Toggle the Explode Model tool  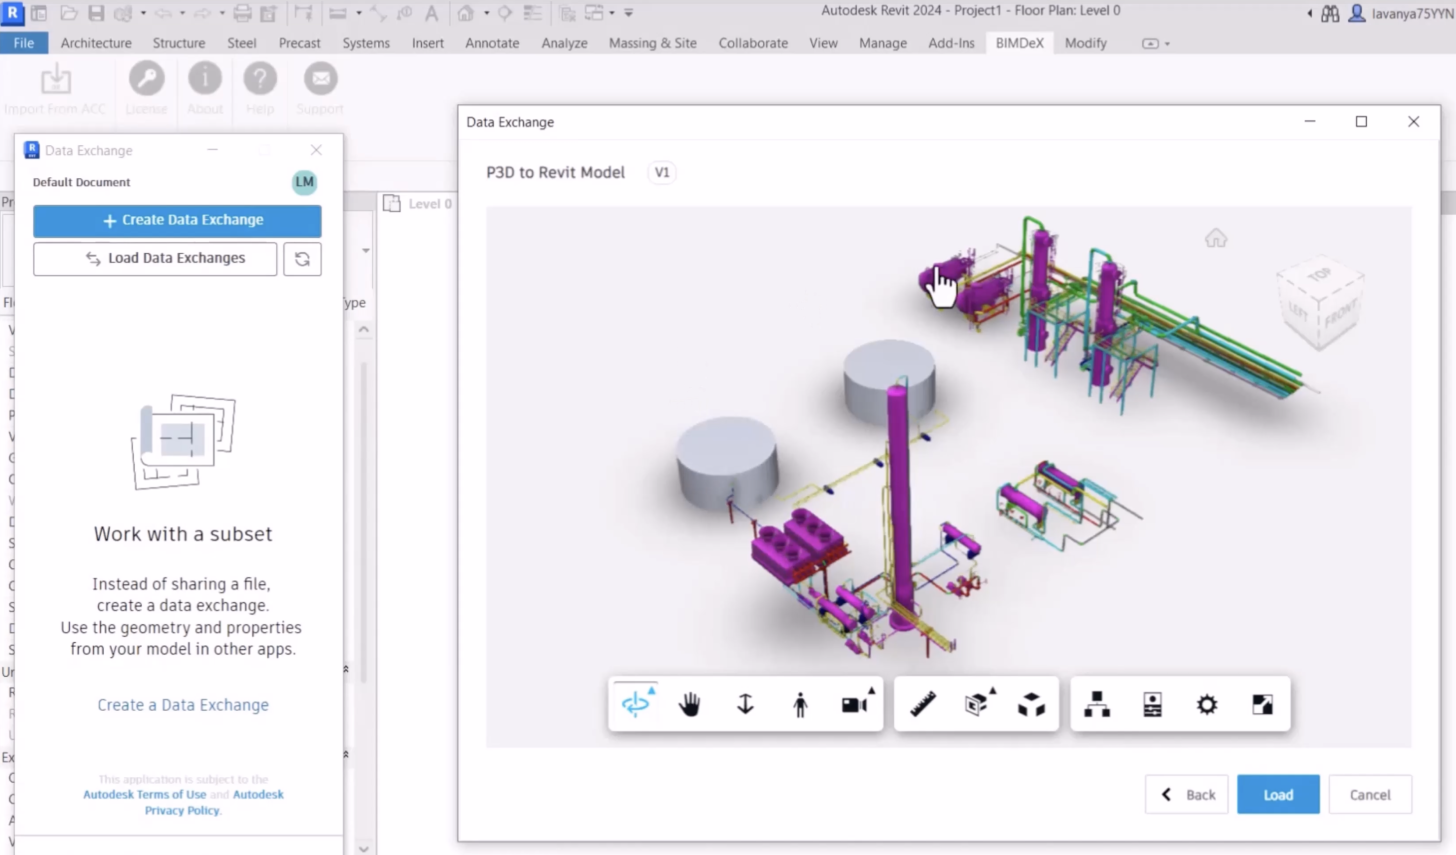click(x=1031, y=704)
